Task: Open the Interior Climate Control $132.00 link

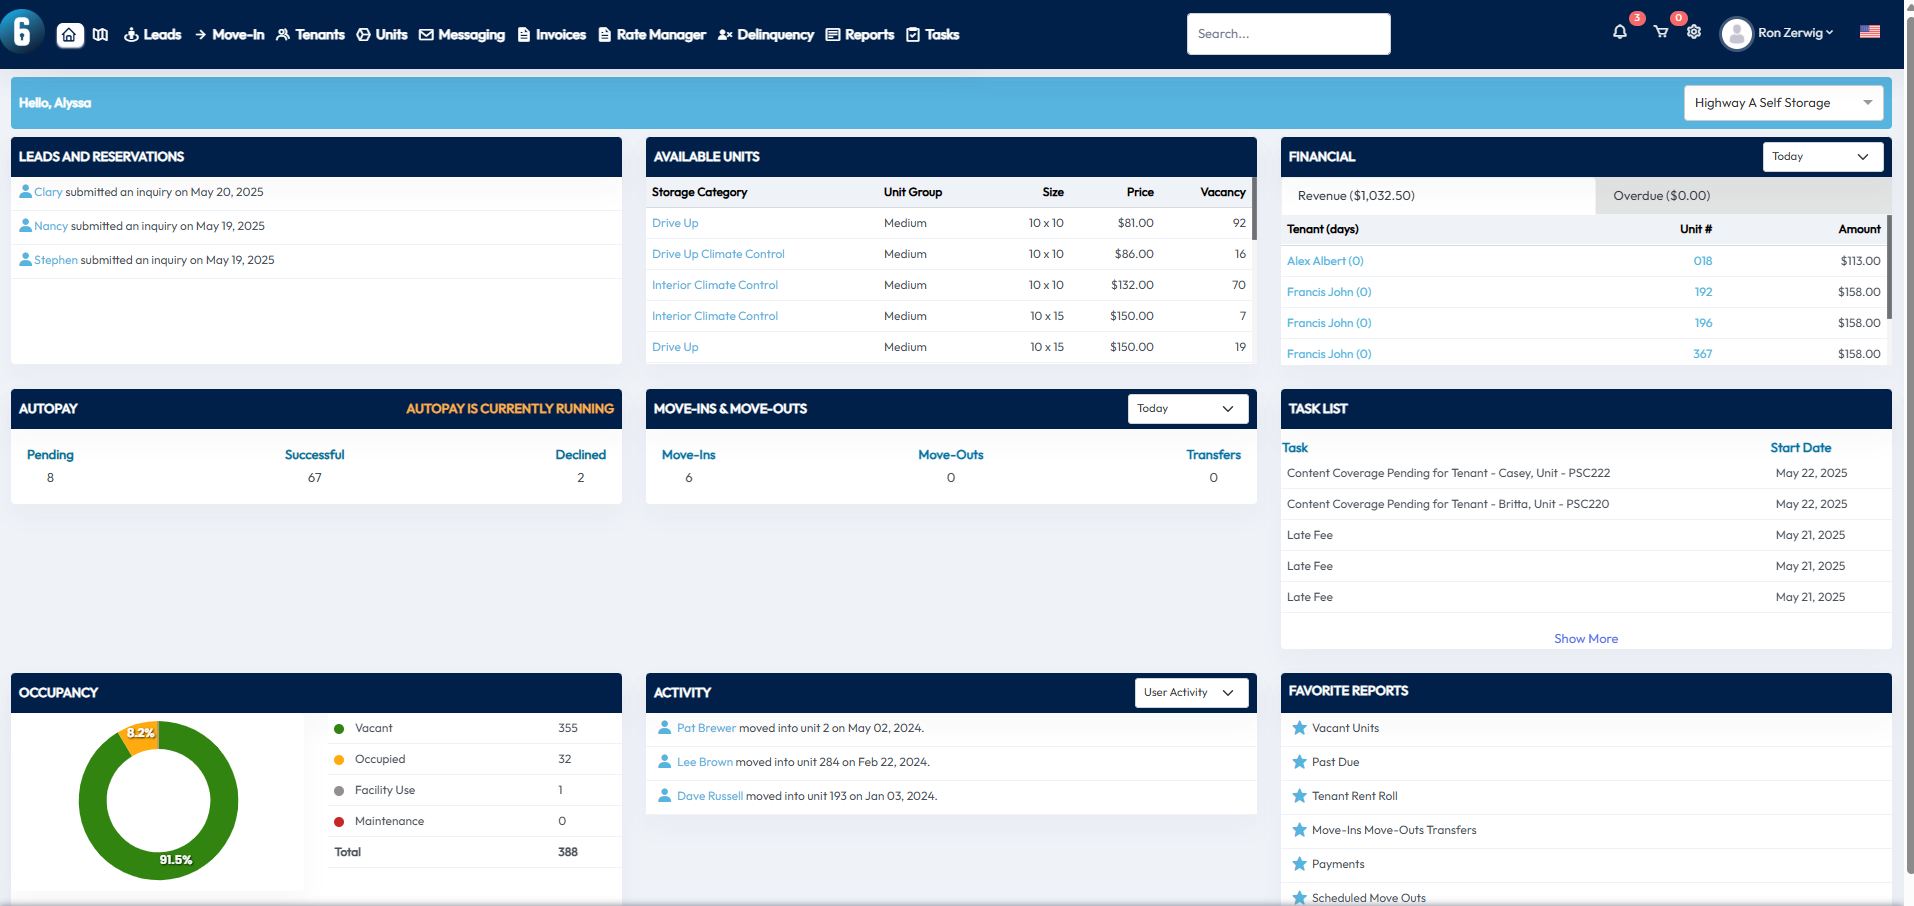Action: click(714, 285)
